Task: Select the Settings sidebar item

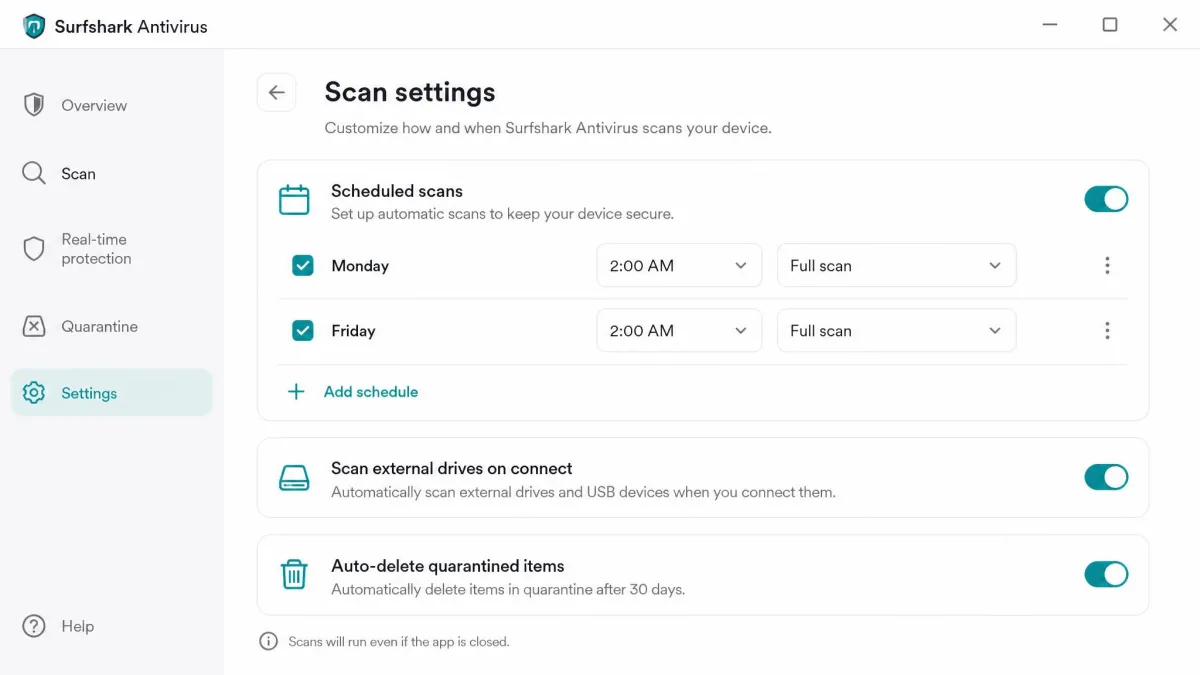Action: click(x=112, y=393)
